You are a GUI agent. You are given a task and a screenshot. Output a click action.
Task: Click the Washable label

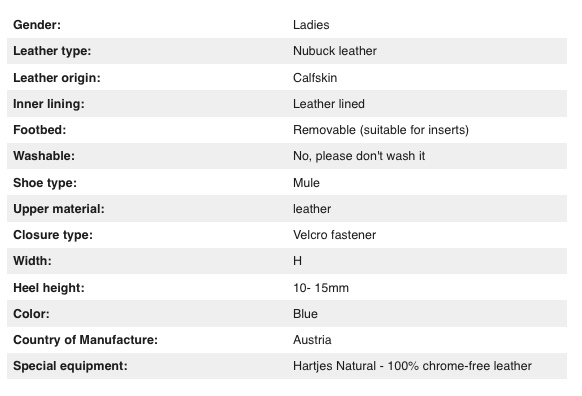pyautogui.click(x=44, y=156)
